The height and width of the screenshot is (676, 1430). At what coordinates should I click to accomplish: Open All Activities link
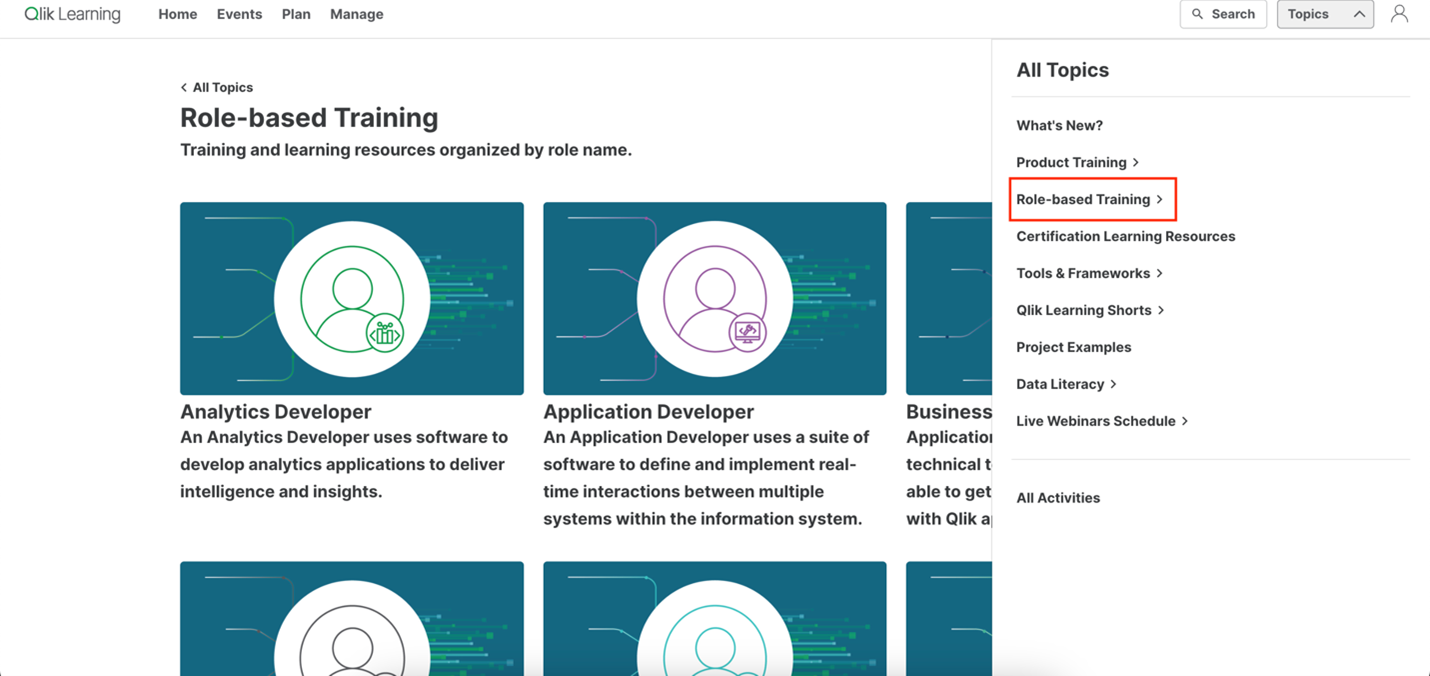click(x=1058, y=497)
